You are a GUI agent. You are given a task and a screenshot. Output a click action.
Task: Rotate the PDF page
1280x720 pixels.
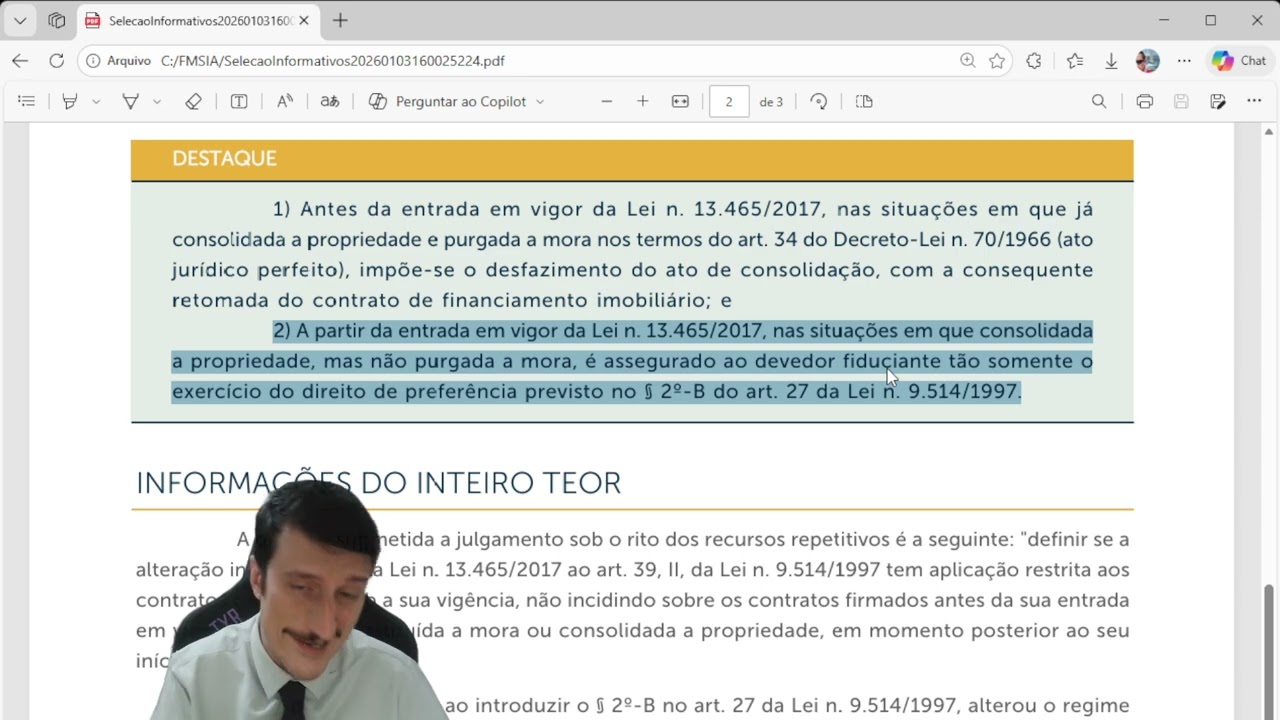(819, 101)
